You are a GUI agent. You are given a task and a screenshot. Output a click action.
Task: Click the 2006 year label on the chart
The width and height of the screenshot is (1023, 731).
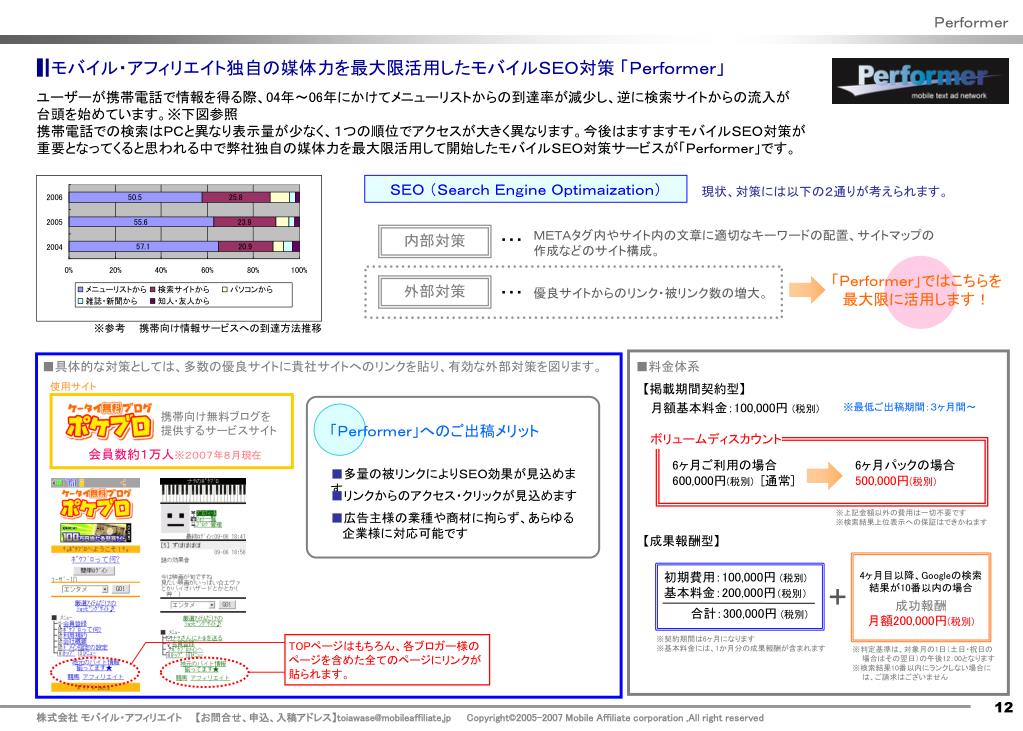[54, 197]
